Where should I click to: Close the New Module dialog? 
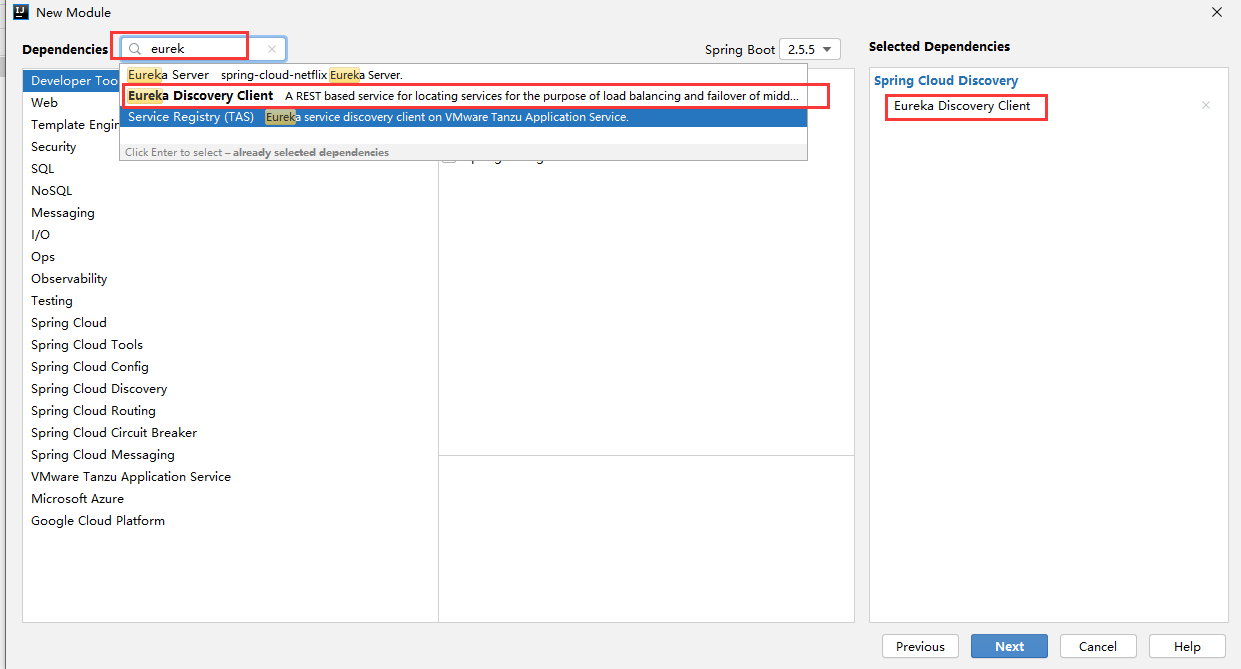click(1217, 13)
